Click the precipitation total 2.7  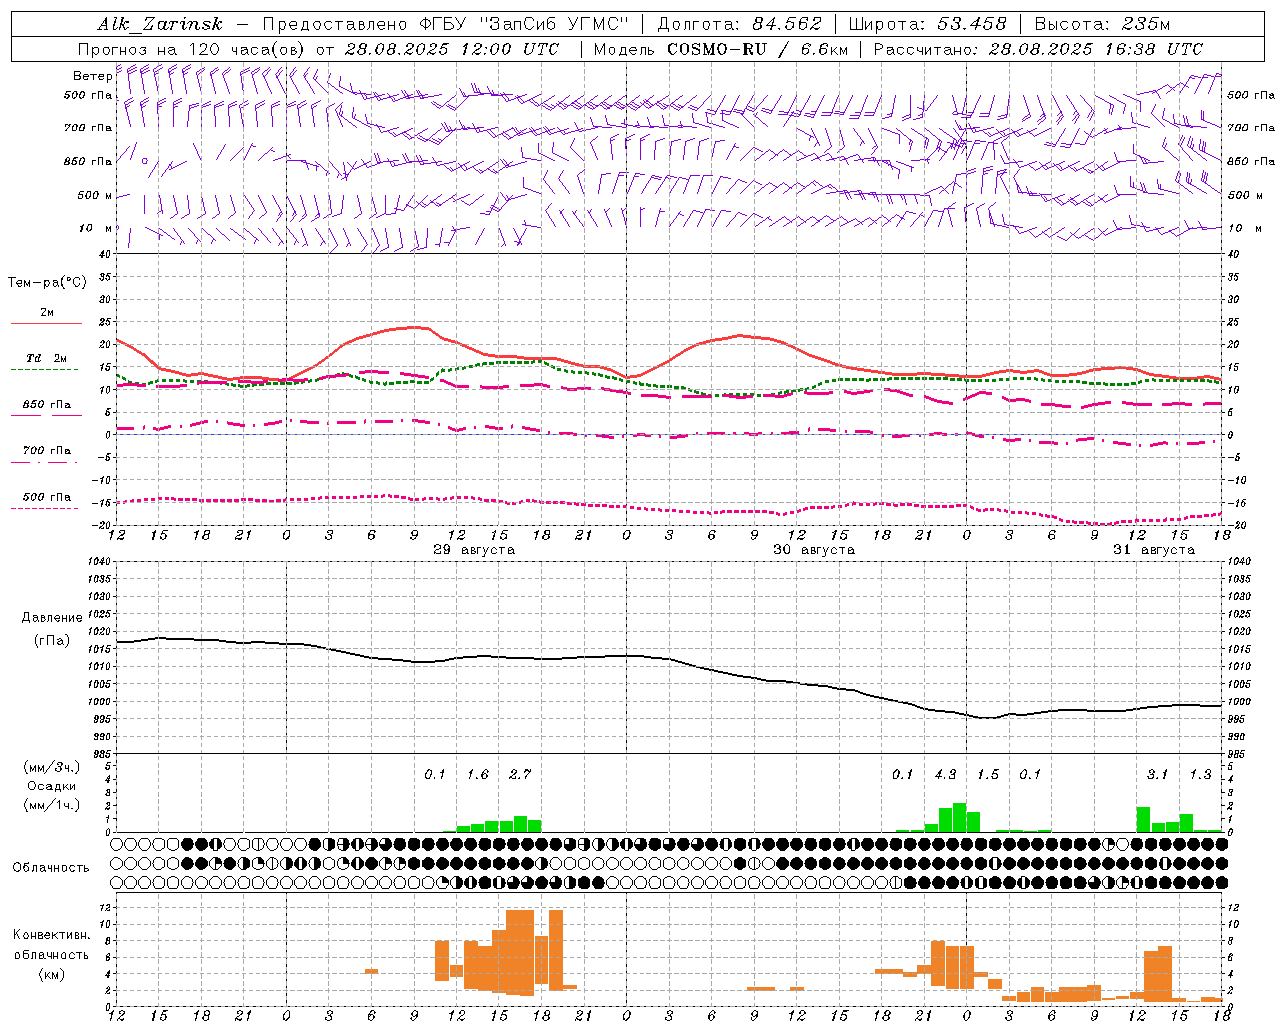(x=520, y=775)
